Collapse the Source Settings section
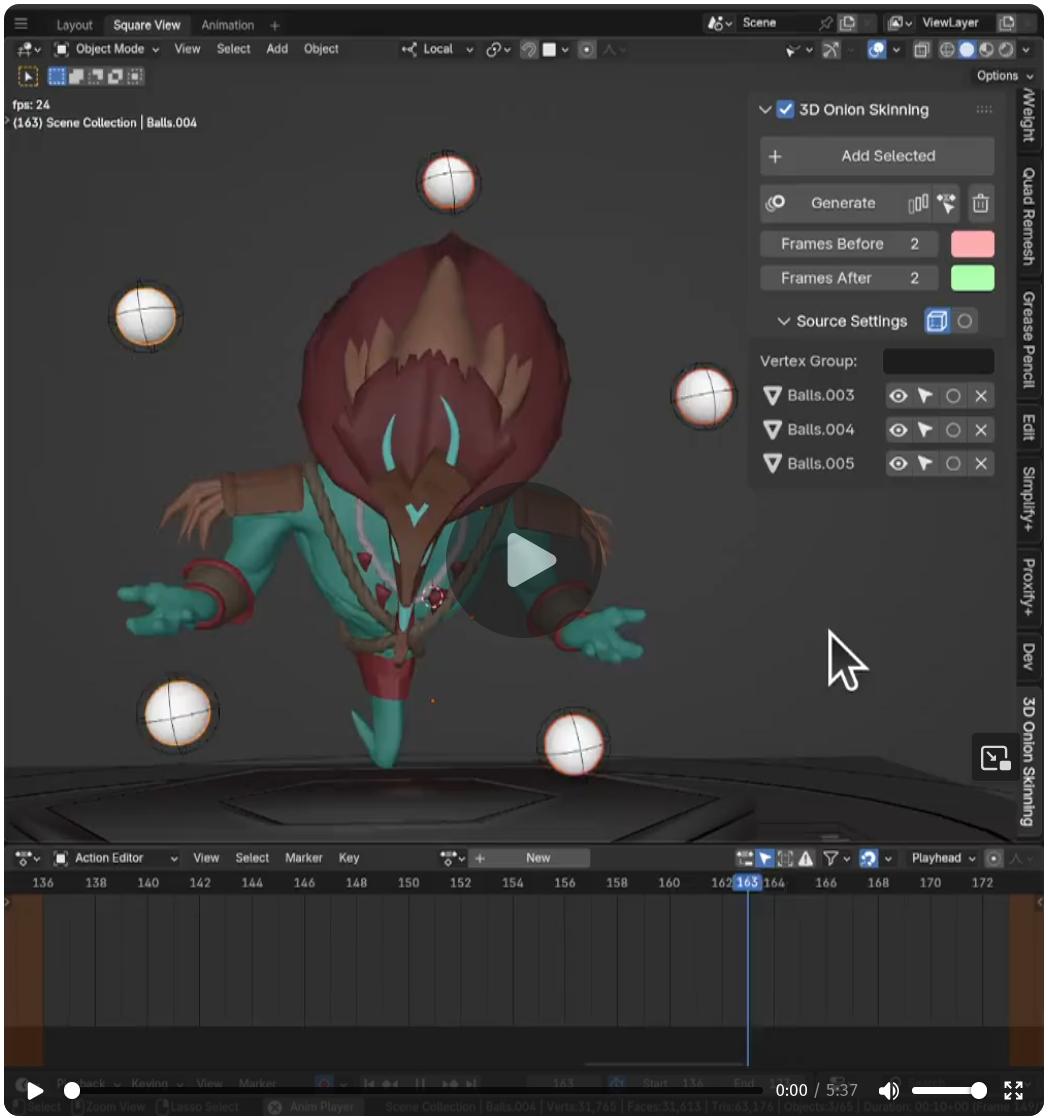1048x1118 pixels. (x=784, y=322)
